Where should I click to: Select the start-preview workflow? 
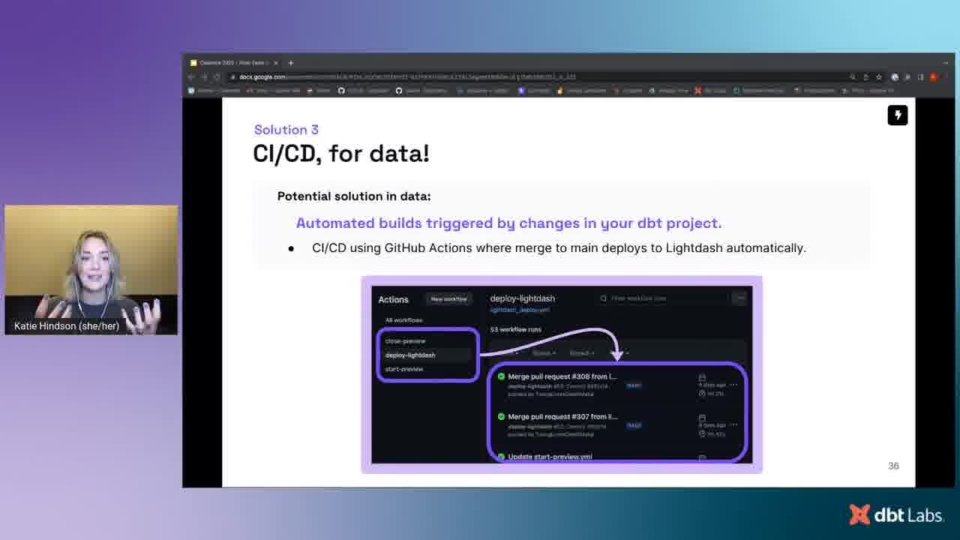click(x=404, y=369)
